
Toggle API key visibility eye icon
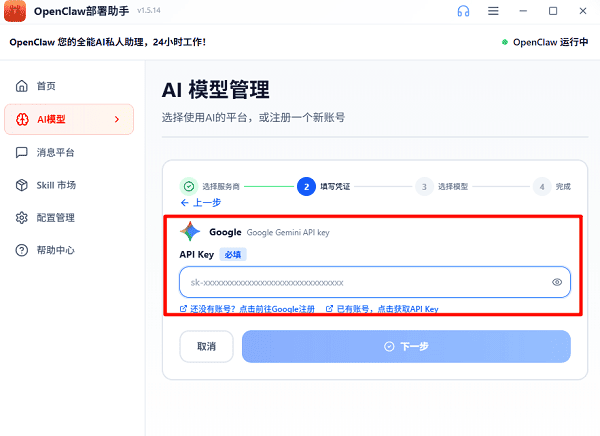[x=557, y=282]
